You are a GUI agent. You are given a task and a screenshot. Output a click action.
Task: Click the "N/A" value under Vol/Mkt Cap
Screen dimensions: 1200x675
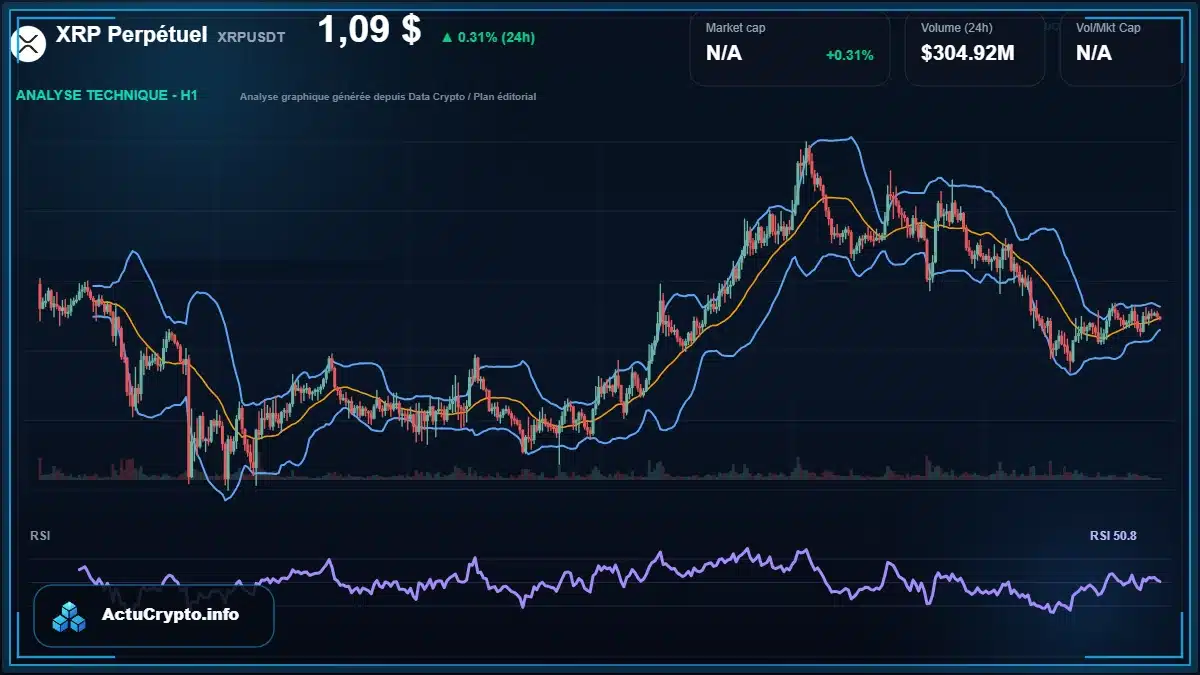(1094, 54)
